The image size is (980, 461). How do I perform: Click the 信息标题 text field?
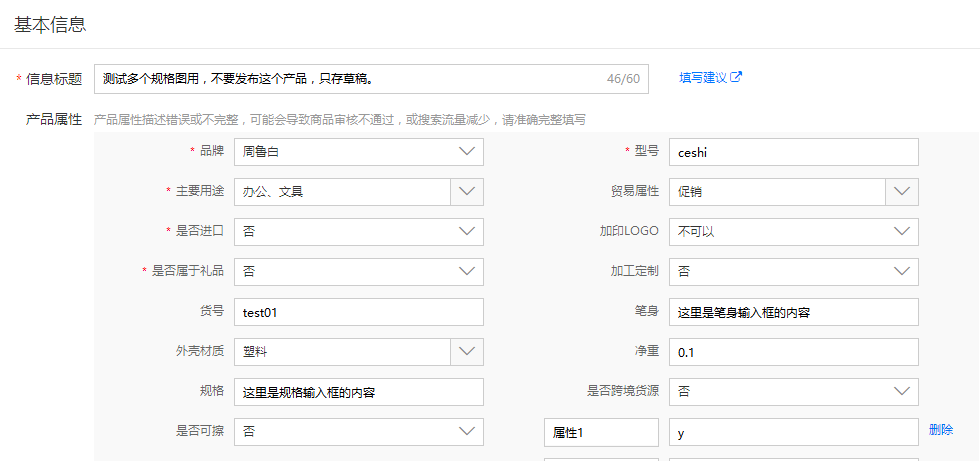click(350, 79)
